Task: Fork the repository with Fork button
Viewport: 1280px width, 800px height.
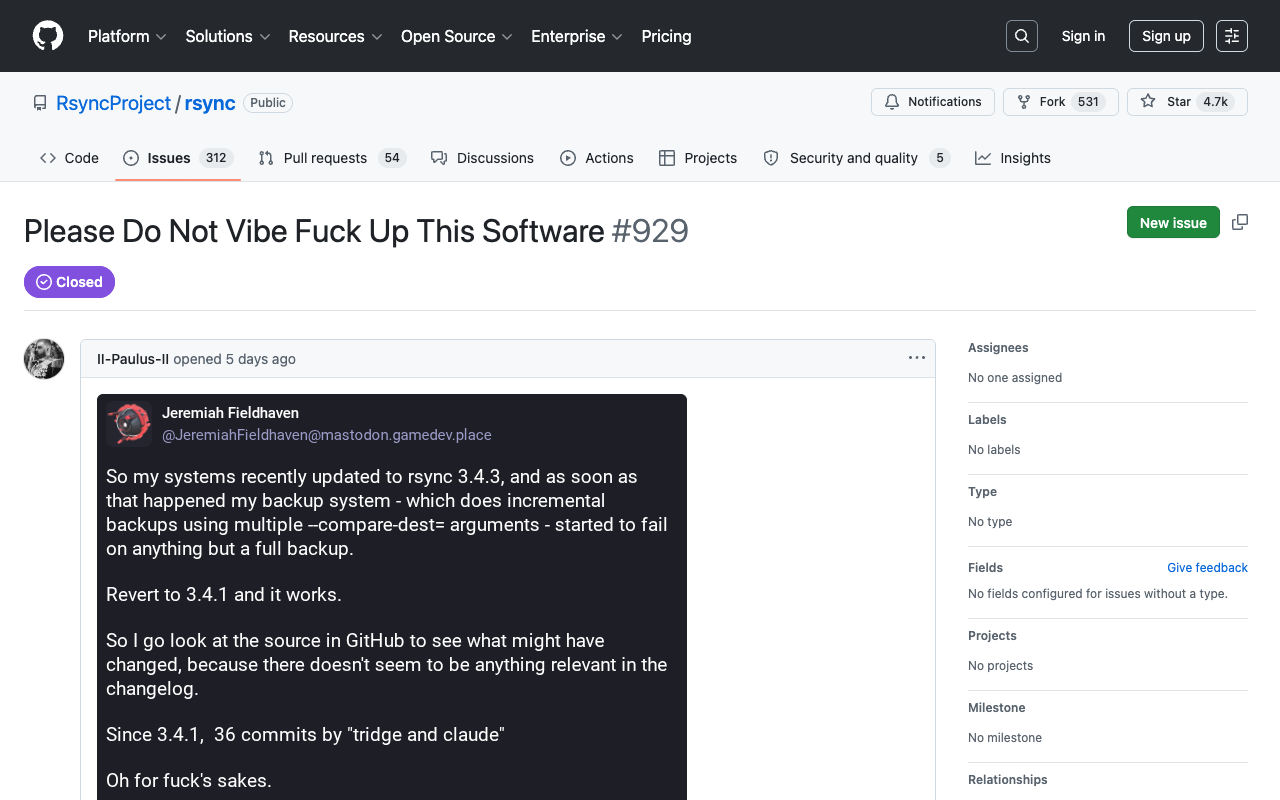Action: pos(1060,102)
